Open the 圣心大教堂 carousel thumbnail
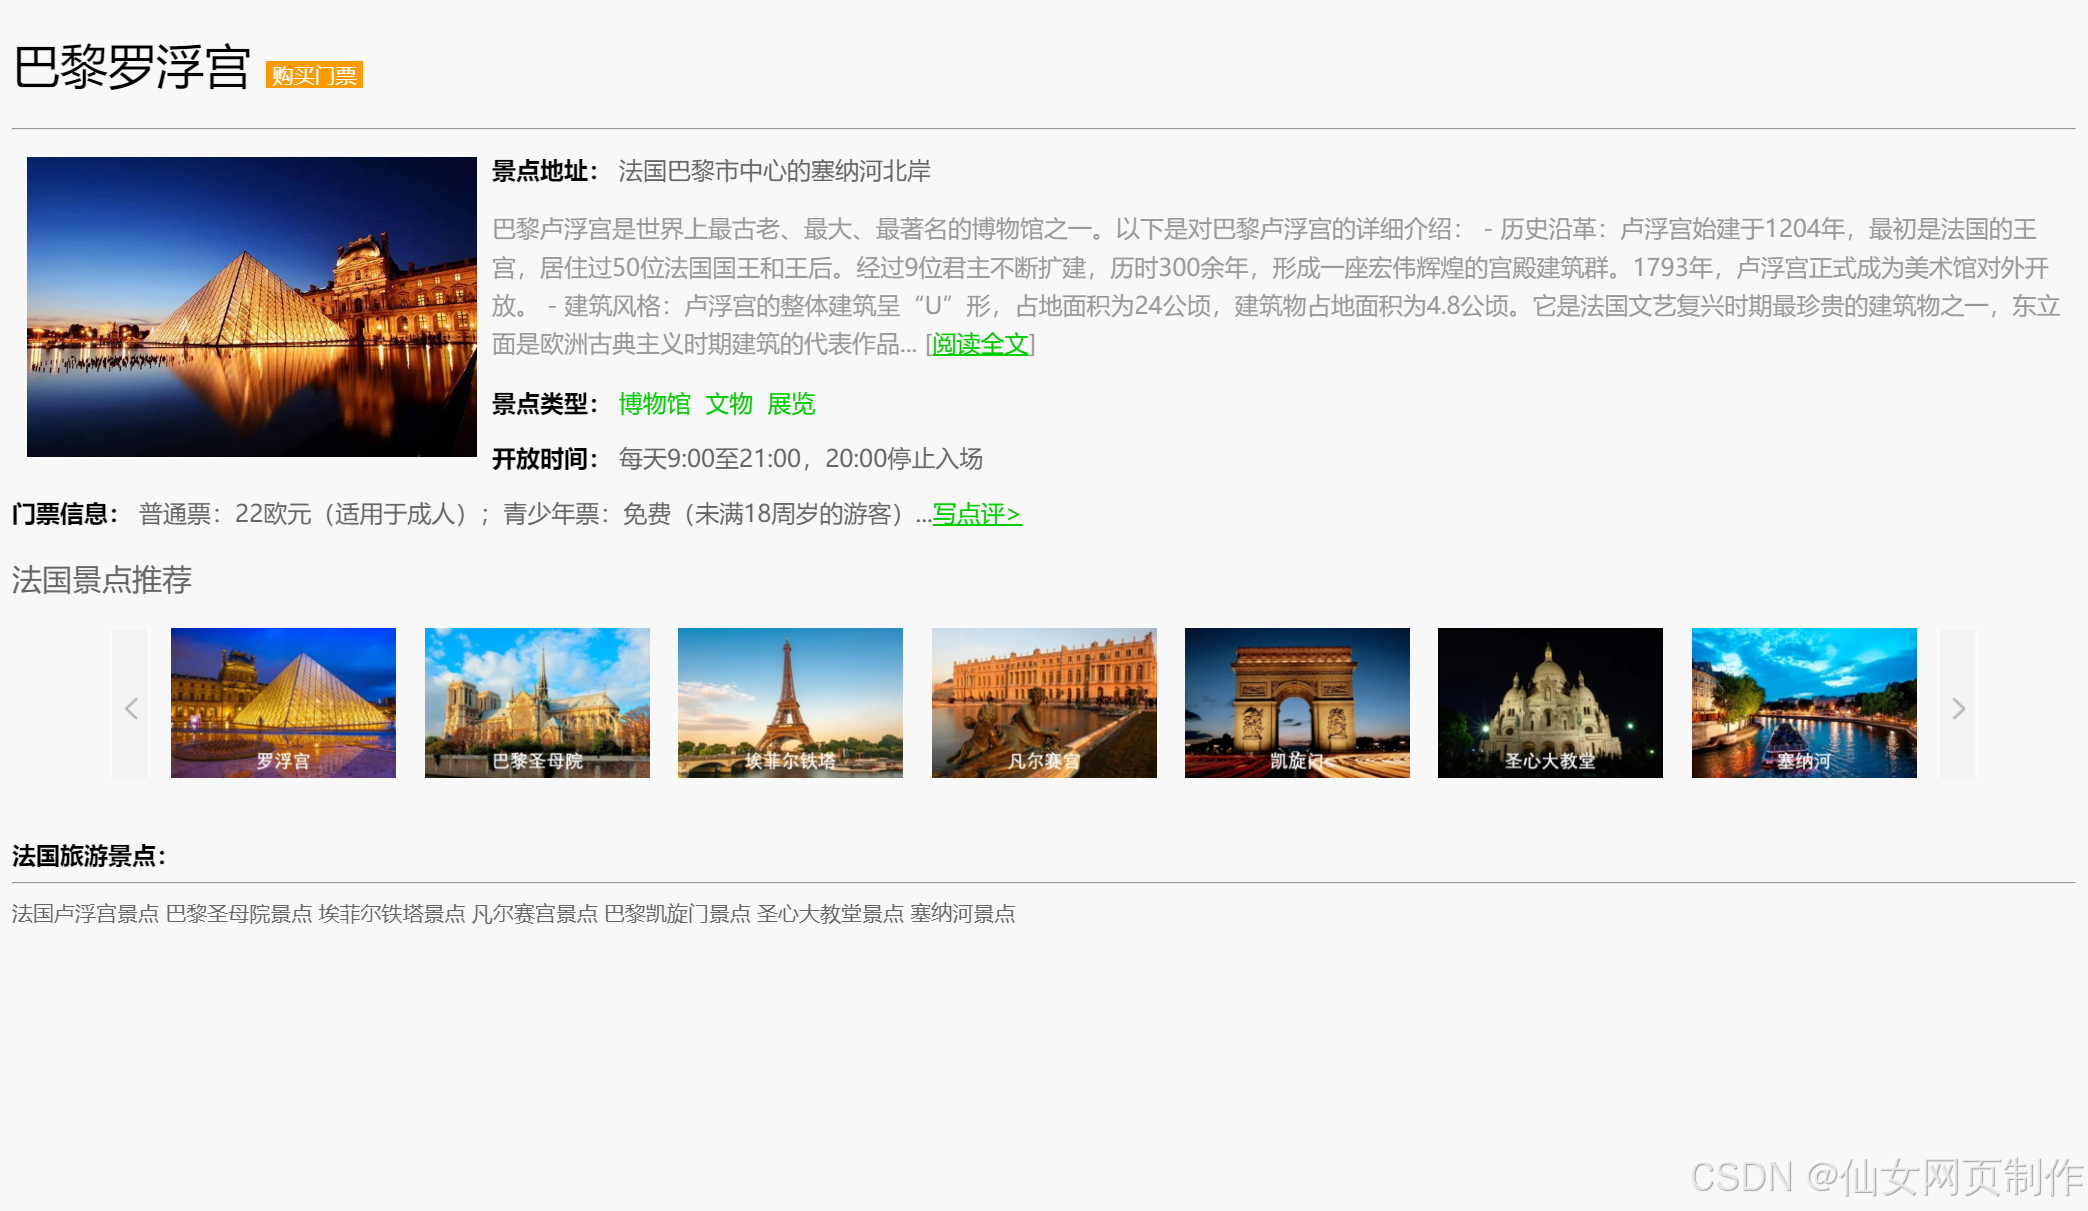Screen dimensions: 2088x1211 [1550, 703]
